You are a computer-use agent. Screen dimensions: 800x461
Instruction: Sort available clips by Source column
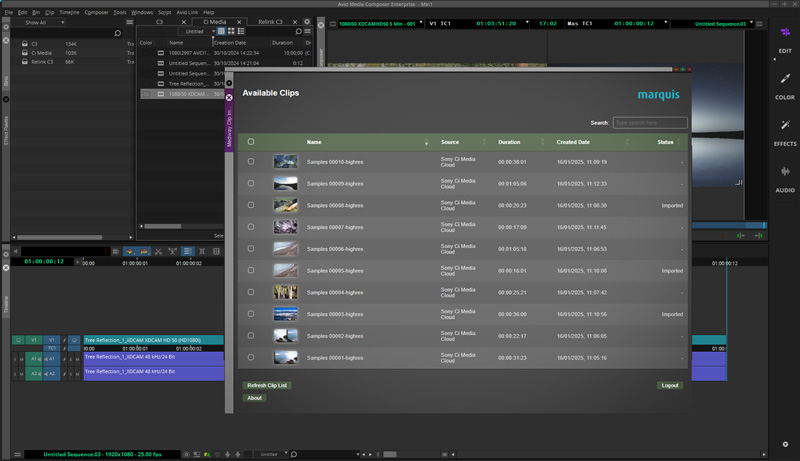(x=450, y=142)
